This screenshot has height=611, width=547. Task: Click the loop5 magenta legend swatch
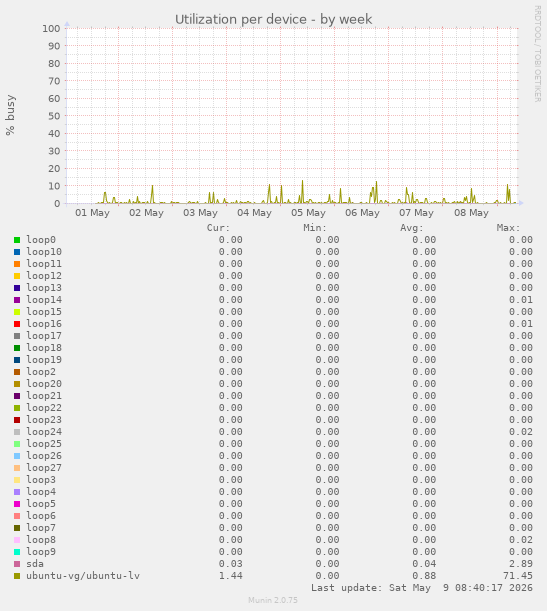tap(17, 504)
